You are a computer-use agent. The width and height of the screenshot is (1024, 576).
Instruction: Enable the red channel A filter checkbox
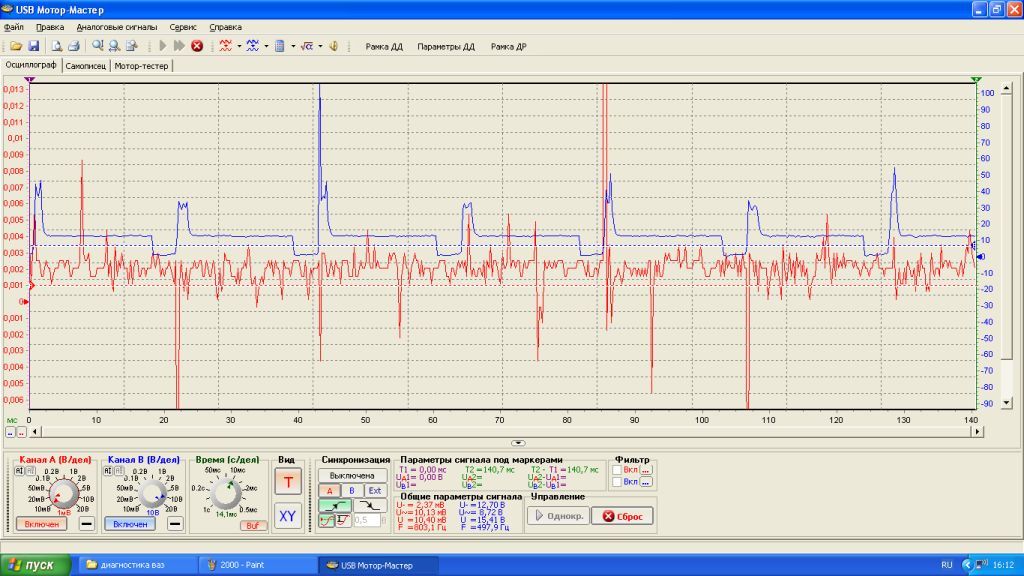point(616,470)
